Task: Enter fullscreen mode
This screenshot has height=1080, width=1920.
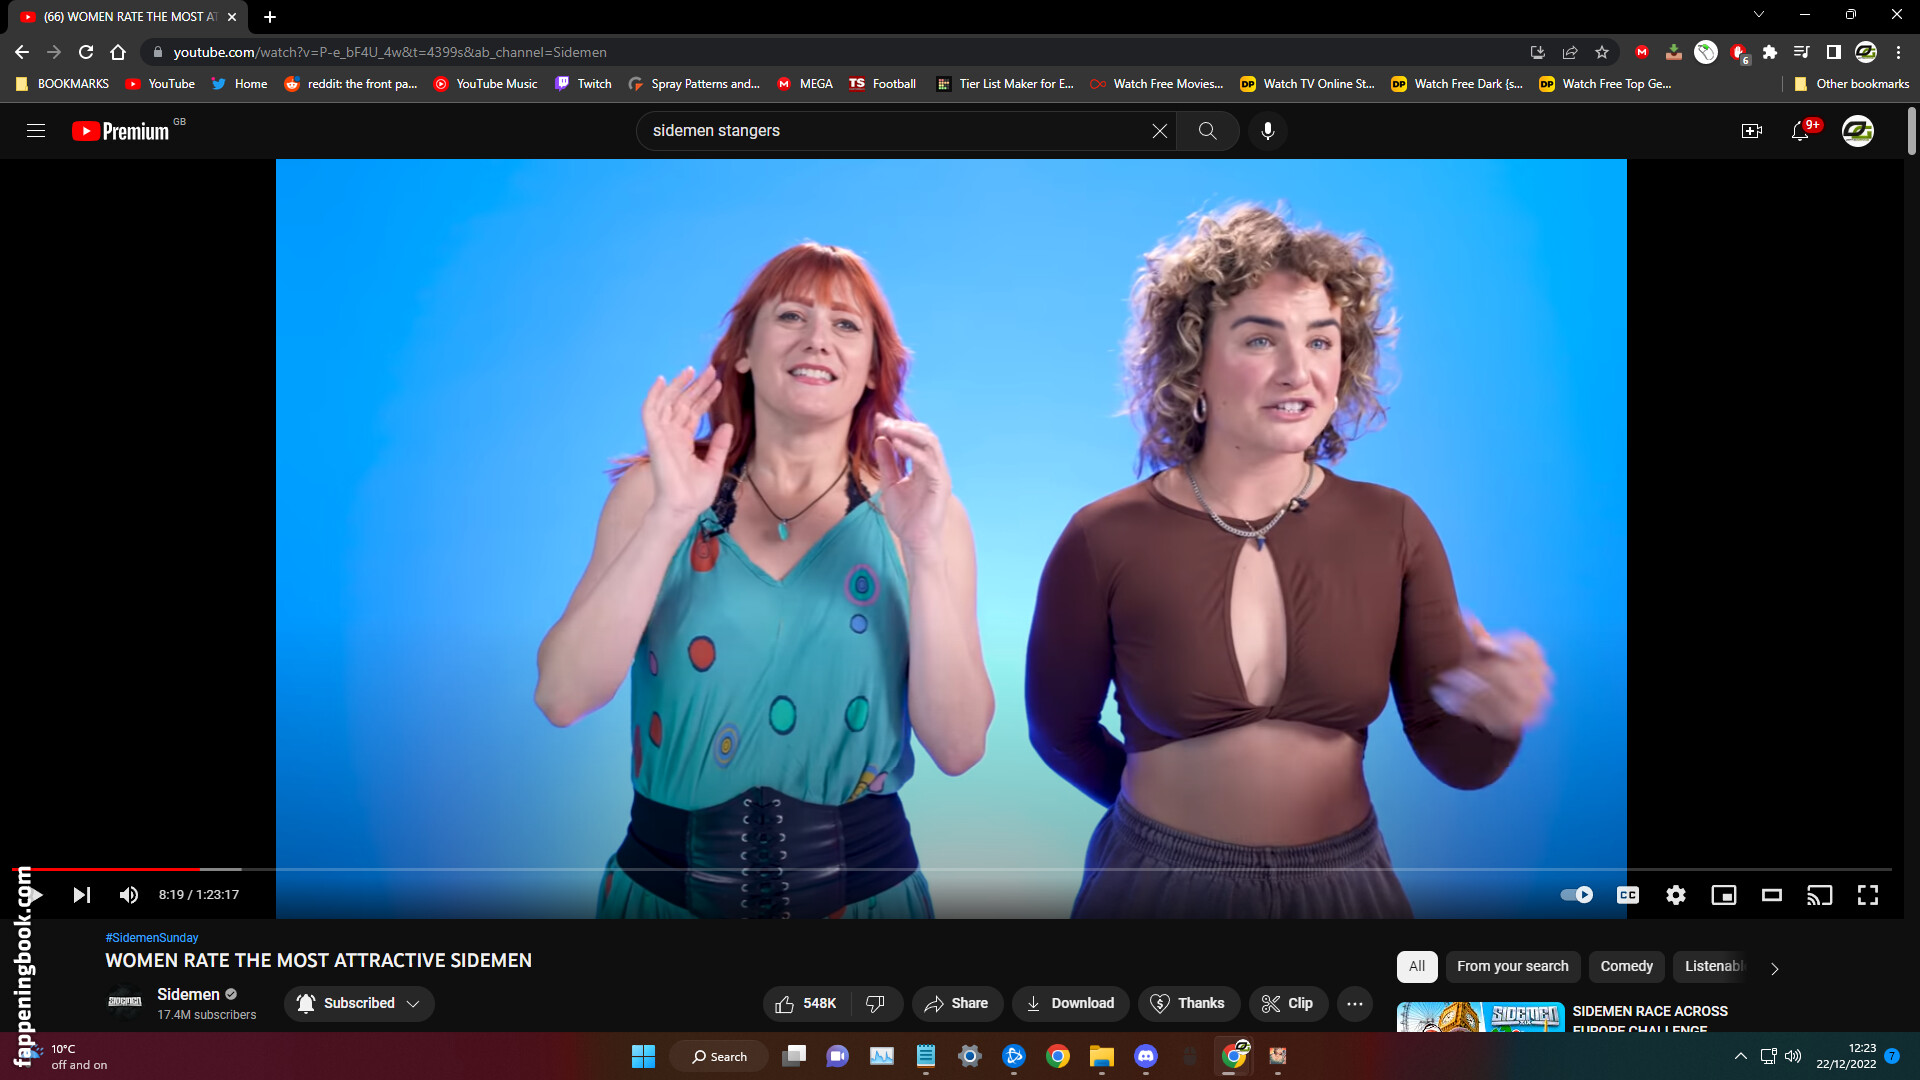Action: click(1867, 895)
